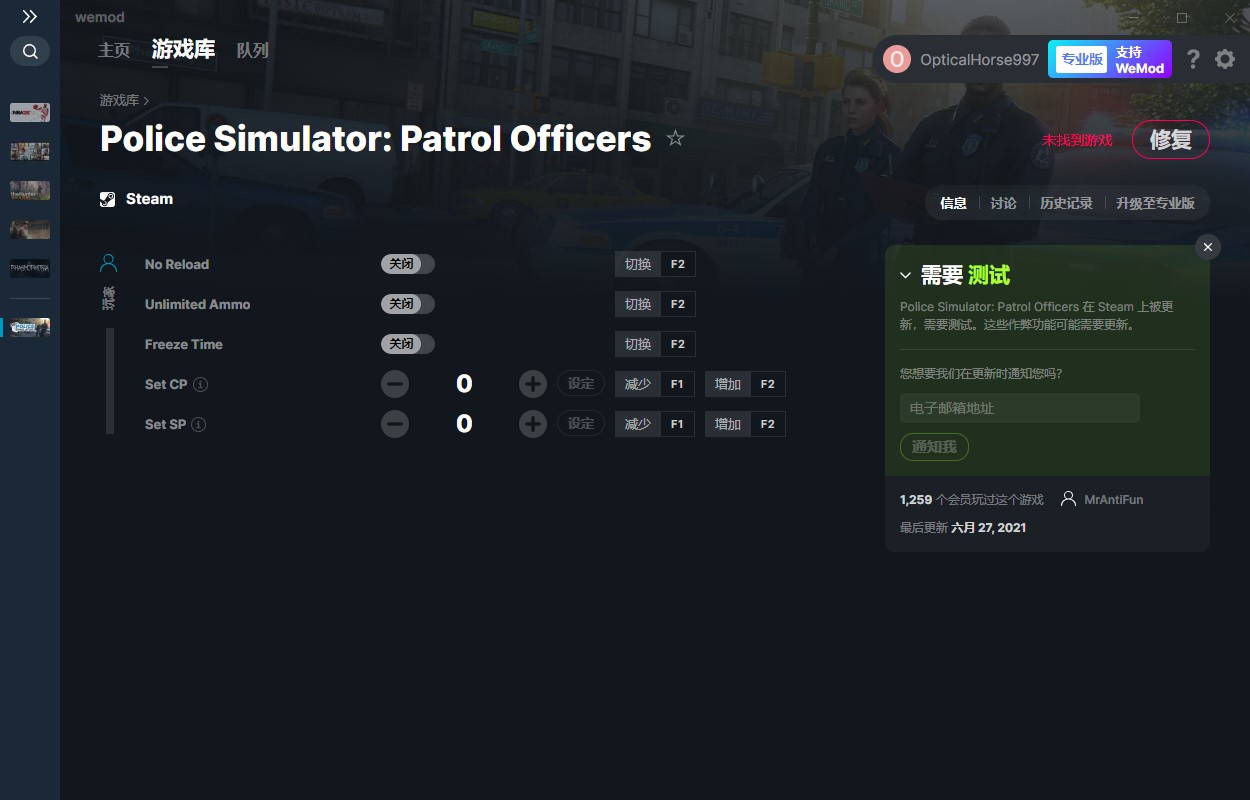Click Set CP 设定 button
1250x800 pixels.
pyautogui.click(x=581, y=384)
